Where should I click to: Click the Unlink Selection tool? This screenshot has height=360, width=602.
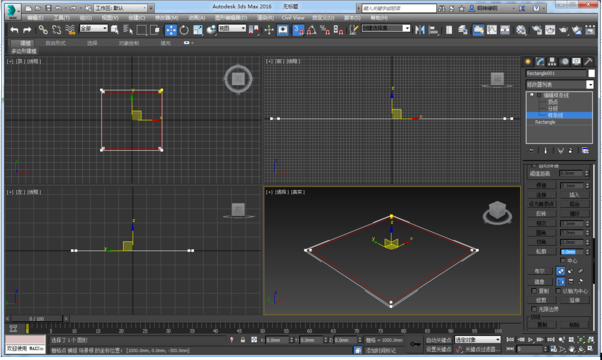56,30
